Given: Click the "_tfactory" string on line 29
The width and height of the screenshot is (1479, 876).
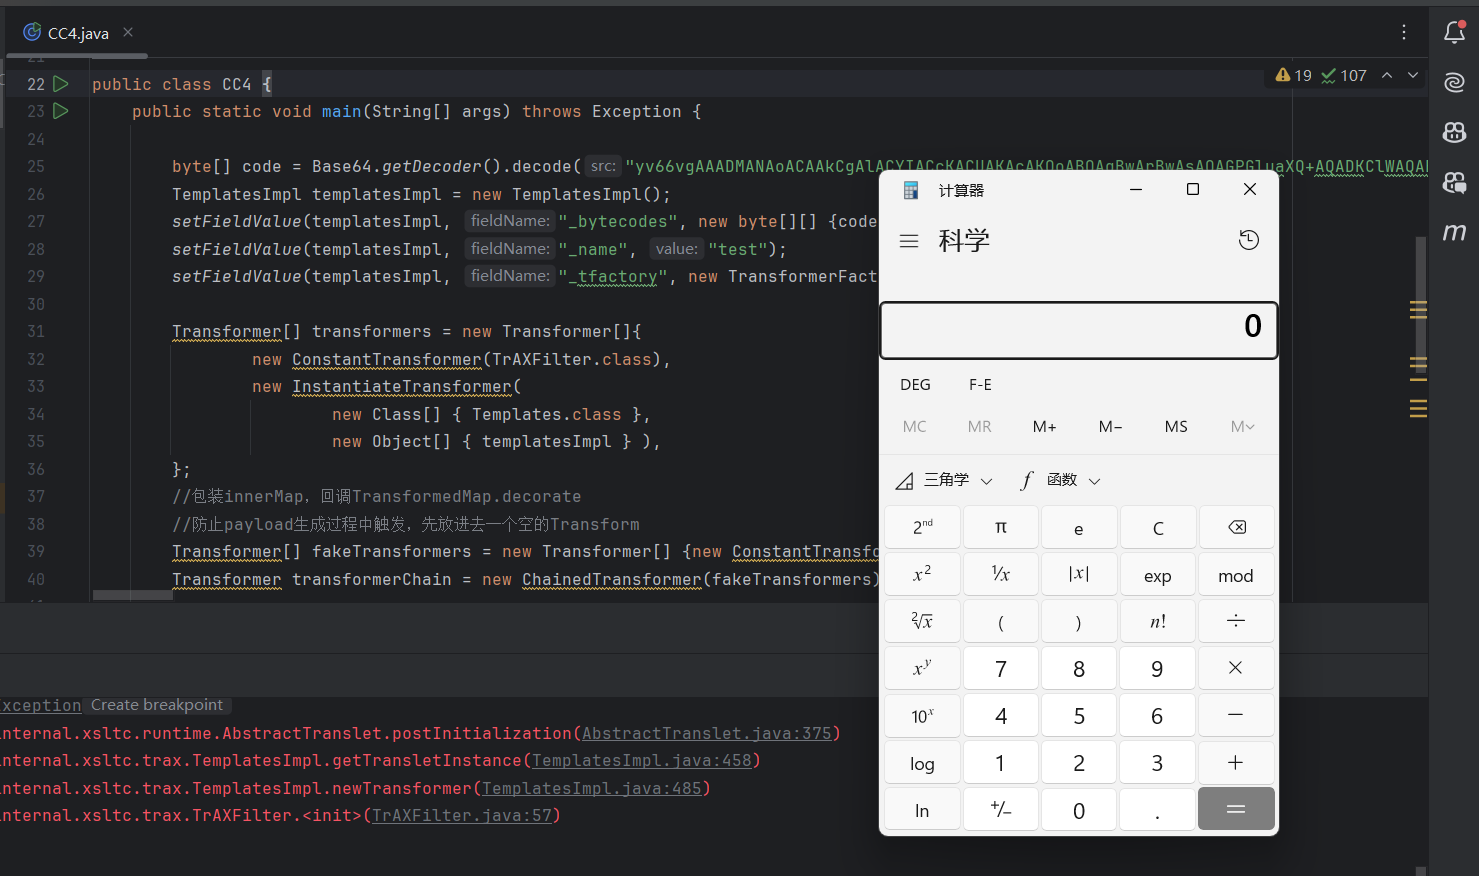Looking at the screenshot, I should pyautogui.click(x=612, y=276).
